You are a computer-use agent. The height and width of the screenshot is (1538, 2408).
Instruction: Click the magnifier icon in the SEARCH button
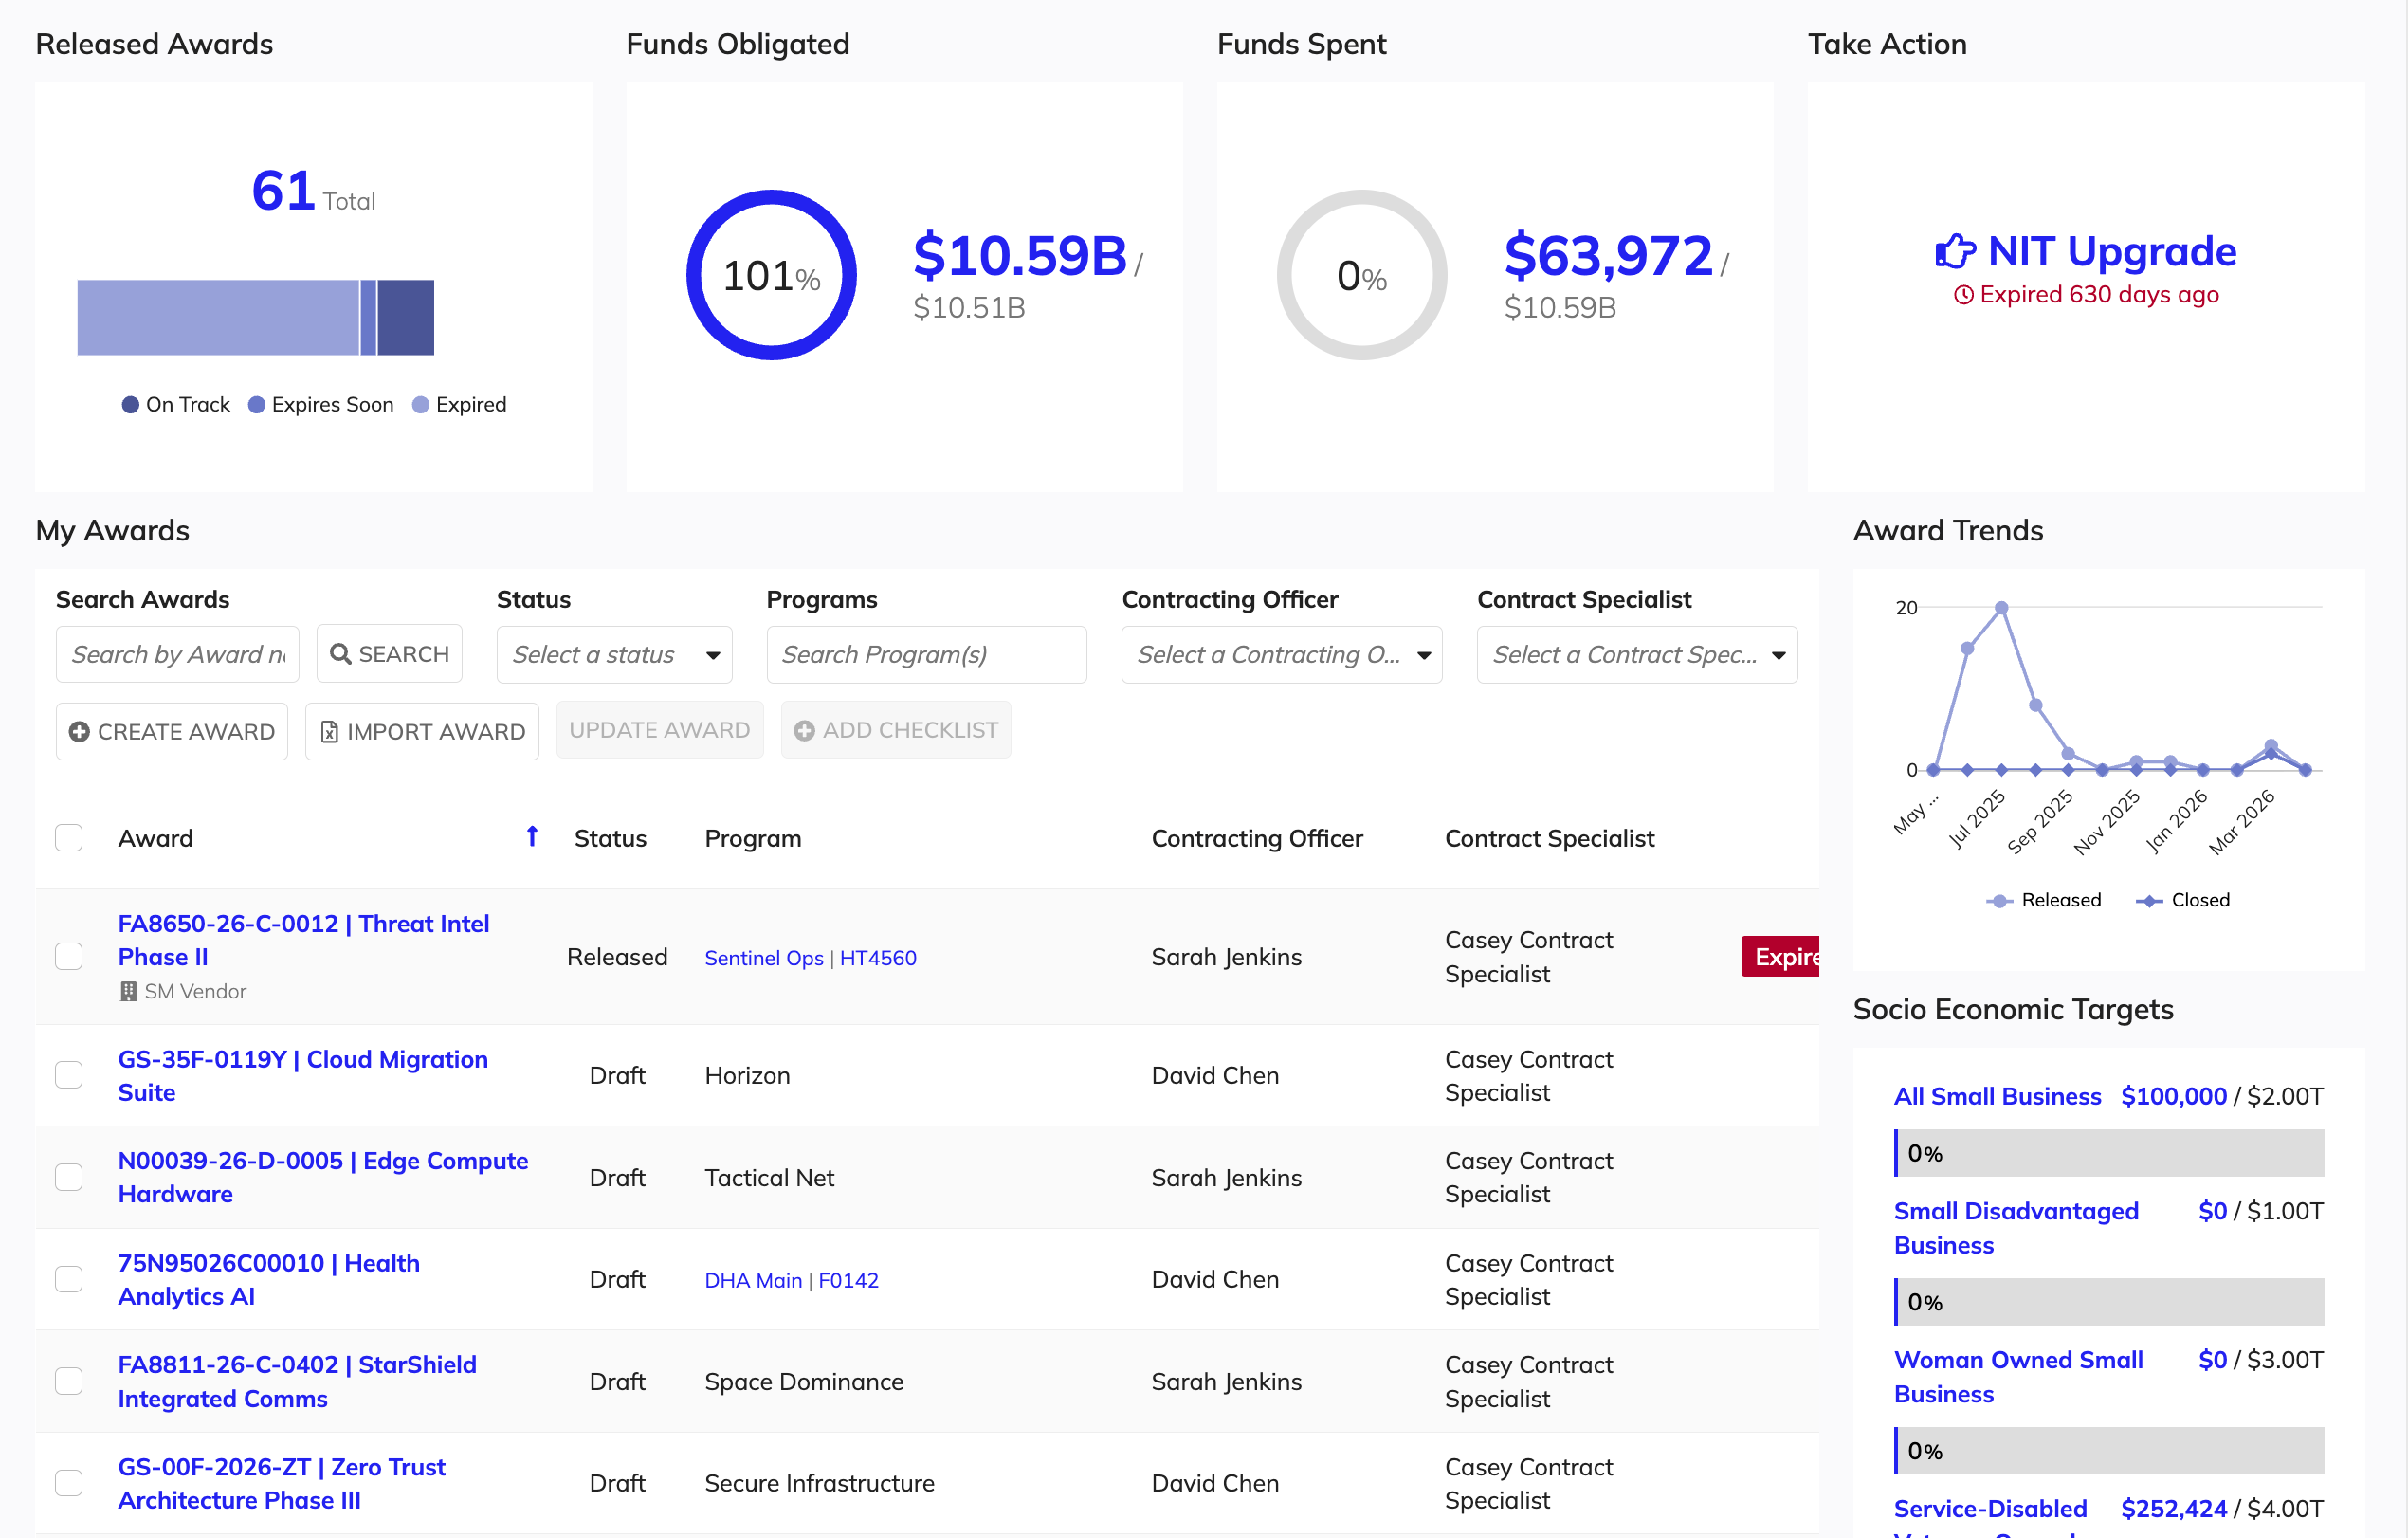340,654
